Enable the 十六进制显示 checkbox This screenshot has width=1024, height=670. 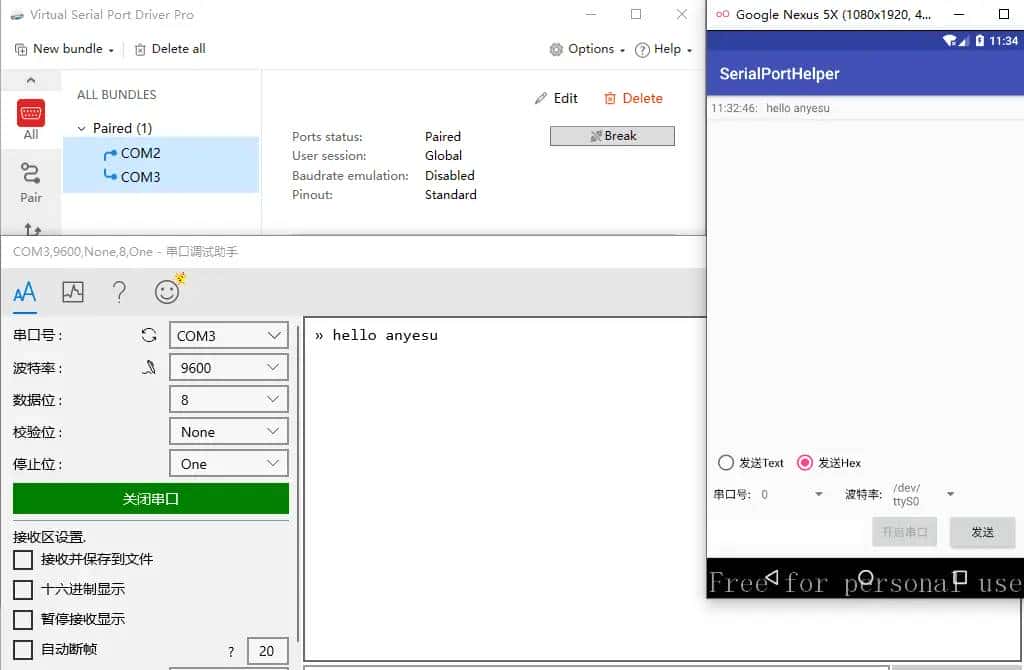[23, 589]
